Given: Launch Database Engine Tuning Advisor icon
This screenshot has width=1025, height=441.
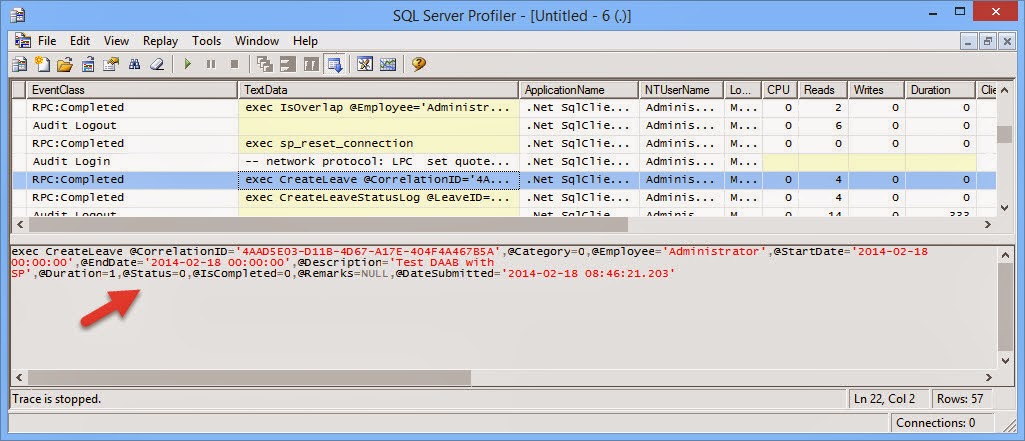Looking at the screenshot, I should click(x=365, y=64).
